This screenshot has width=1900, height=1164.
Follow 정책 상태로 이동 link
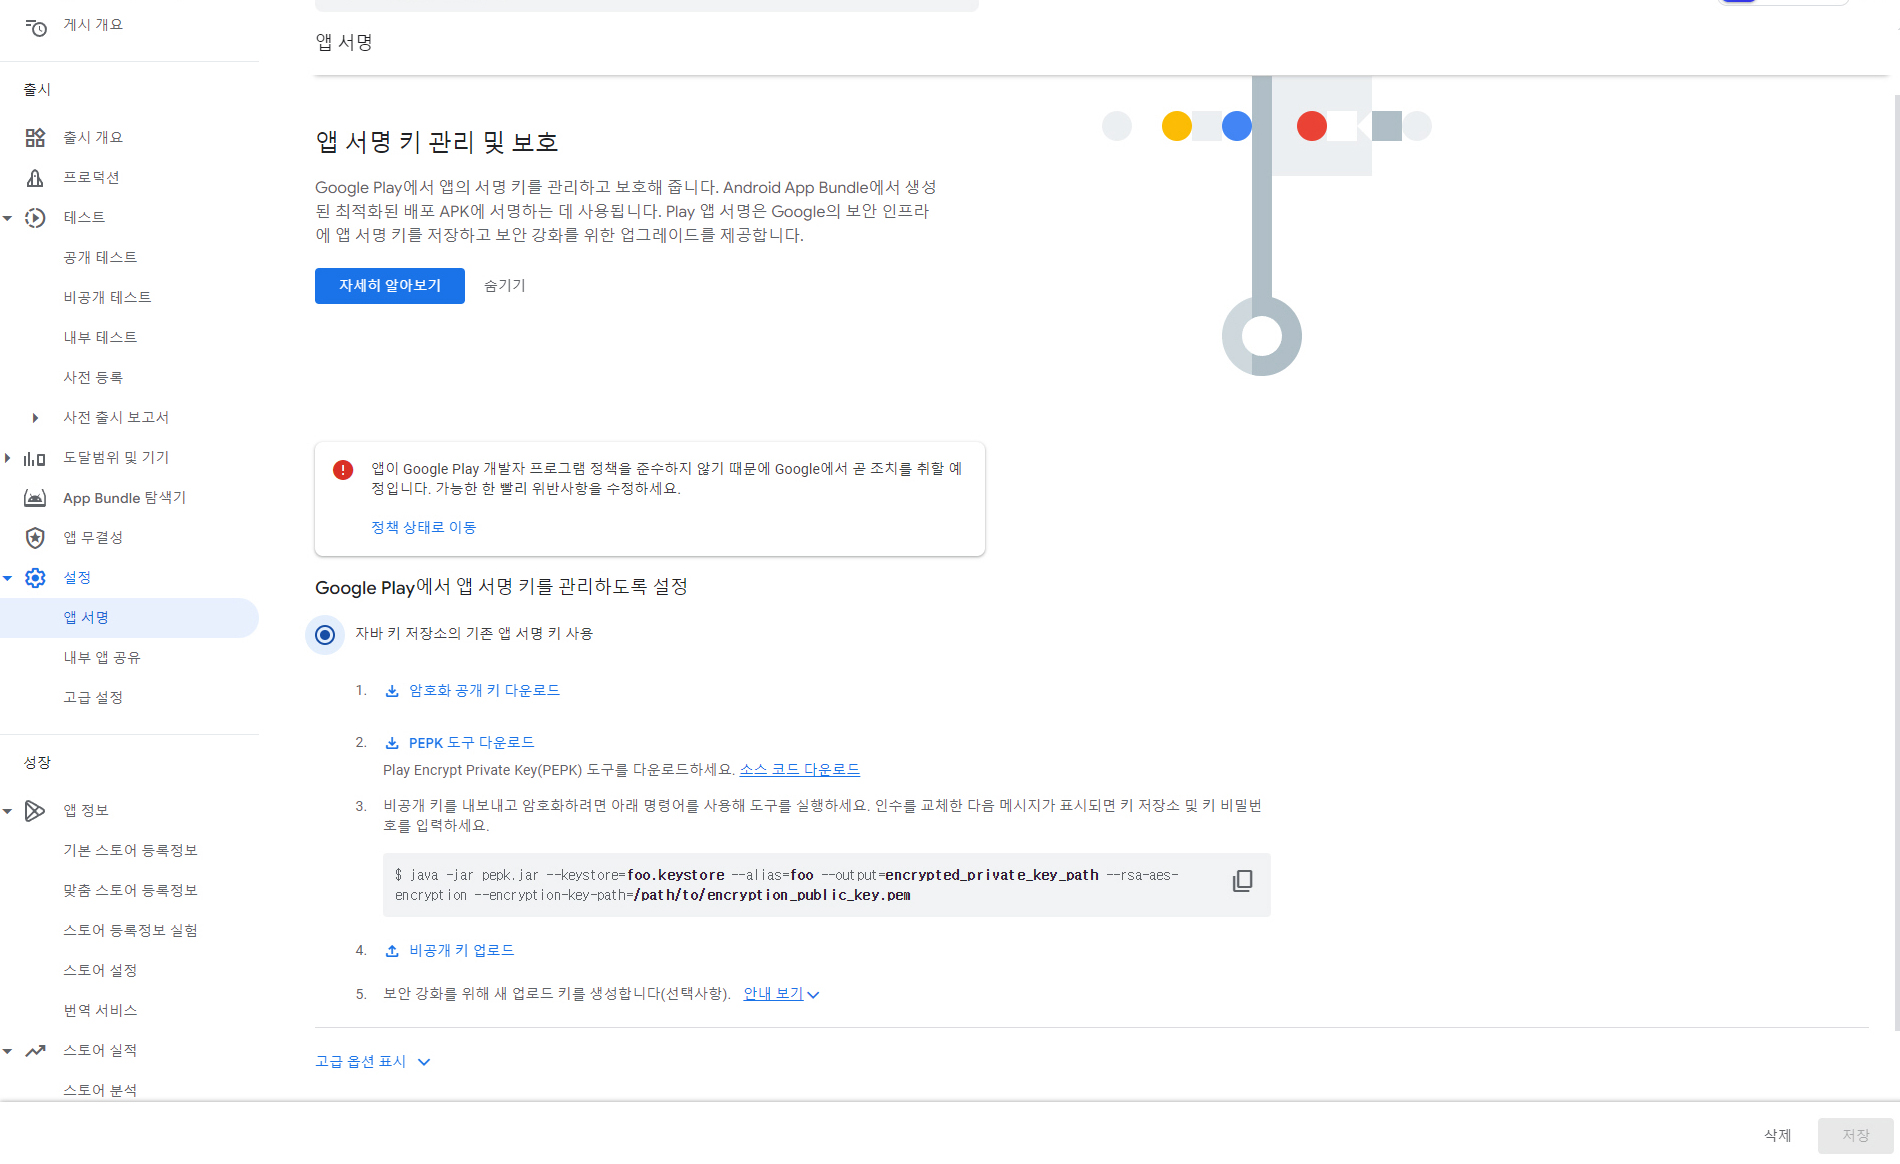pos(424,527)
